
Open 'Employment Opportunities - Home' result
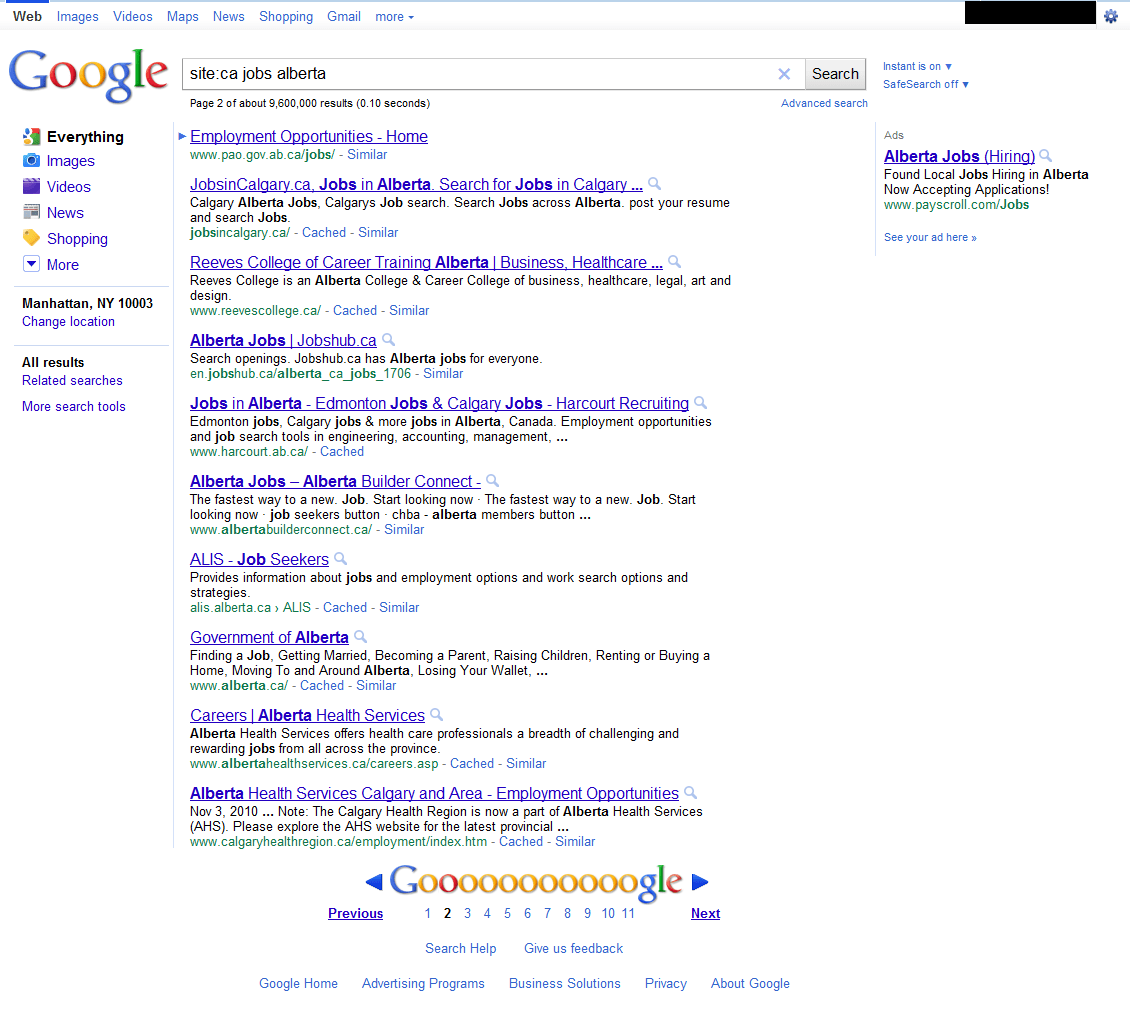click(x=309, y=136)
